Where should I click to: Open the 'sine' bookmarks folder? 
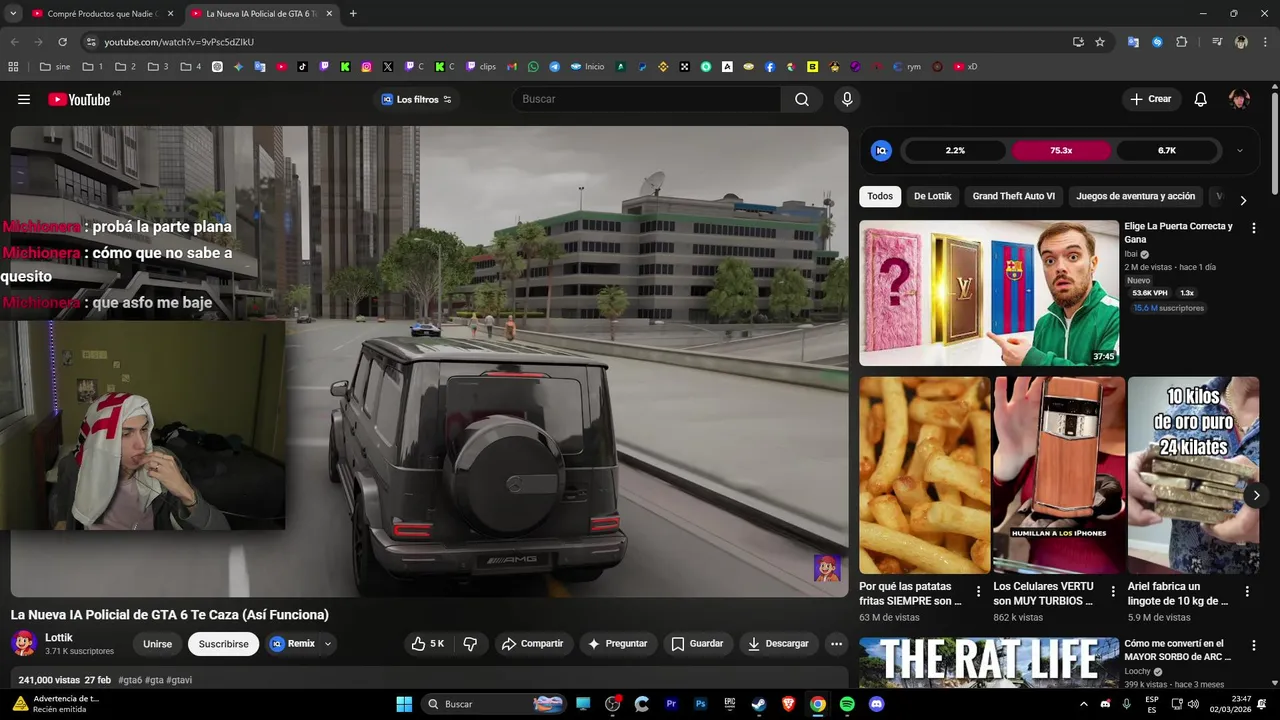(54, 67)
